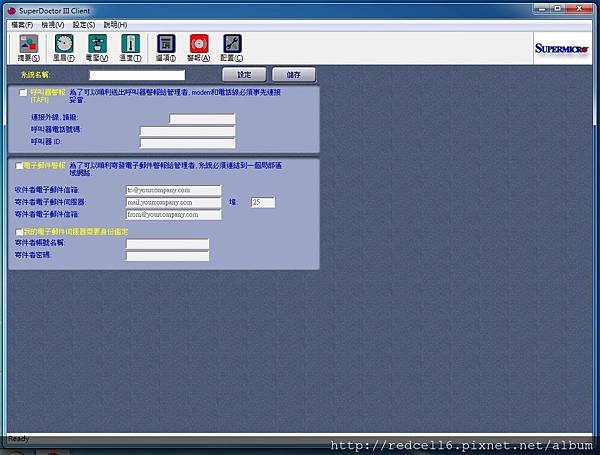
Task: Click the 寄件者帳號名稱 sender account field
Action: coord(168,244)
